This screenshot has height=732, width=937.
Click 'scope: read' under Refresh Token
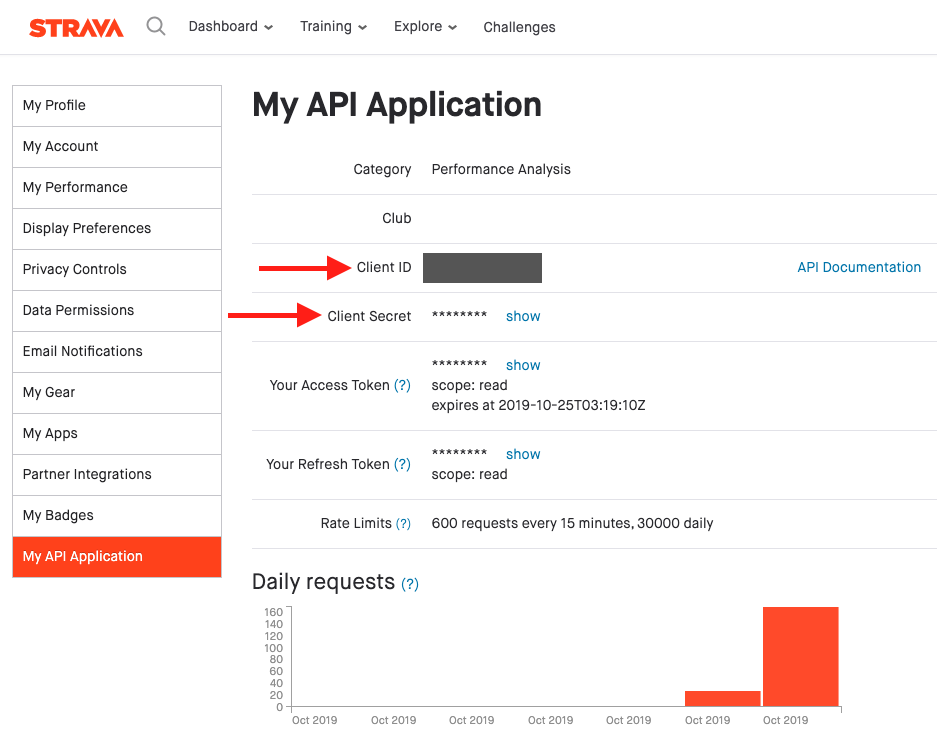(469, 474)
